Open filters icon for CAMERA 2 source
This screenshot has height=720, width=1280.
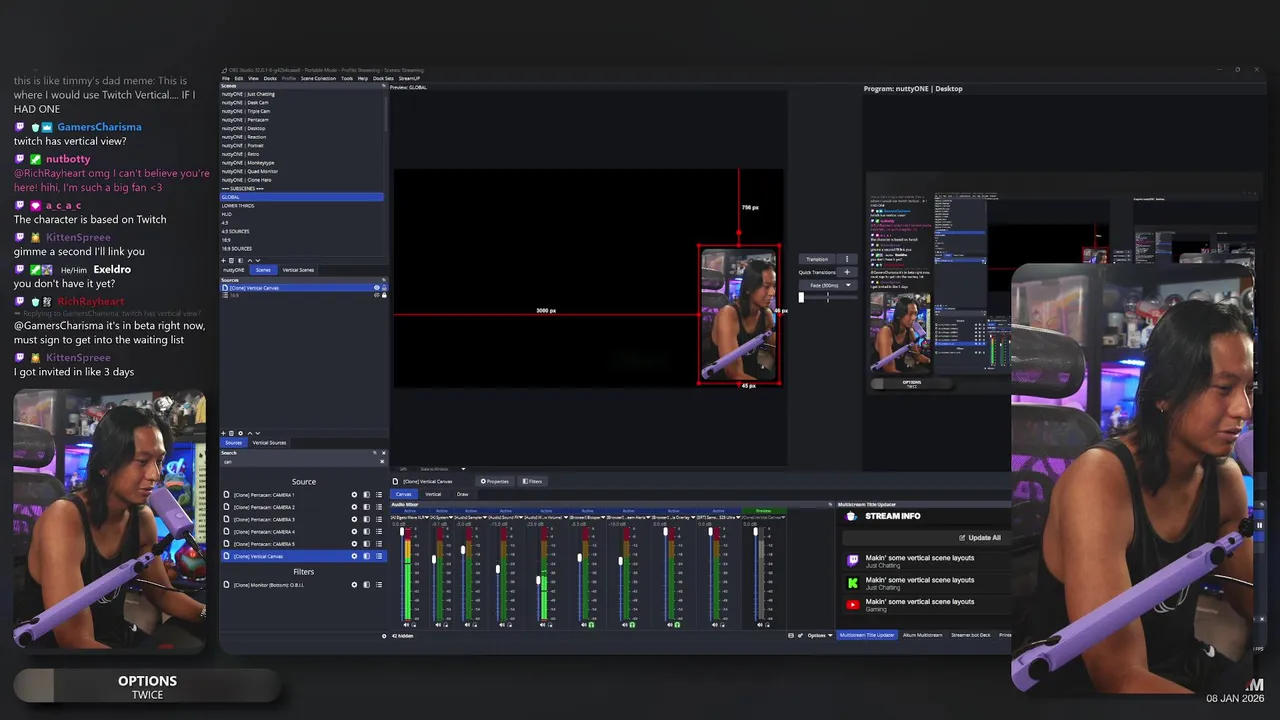tap(366, 507)
